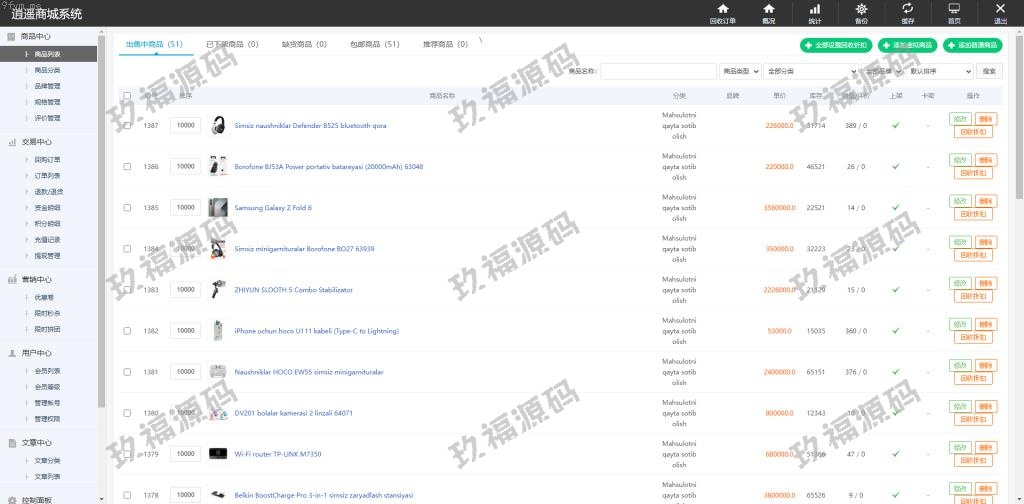Open the 首页 monitor icon

tap(954, 9)
